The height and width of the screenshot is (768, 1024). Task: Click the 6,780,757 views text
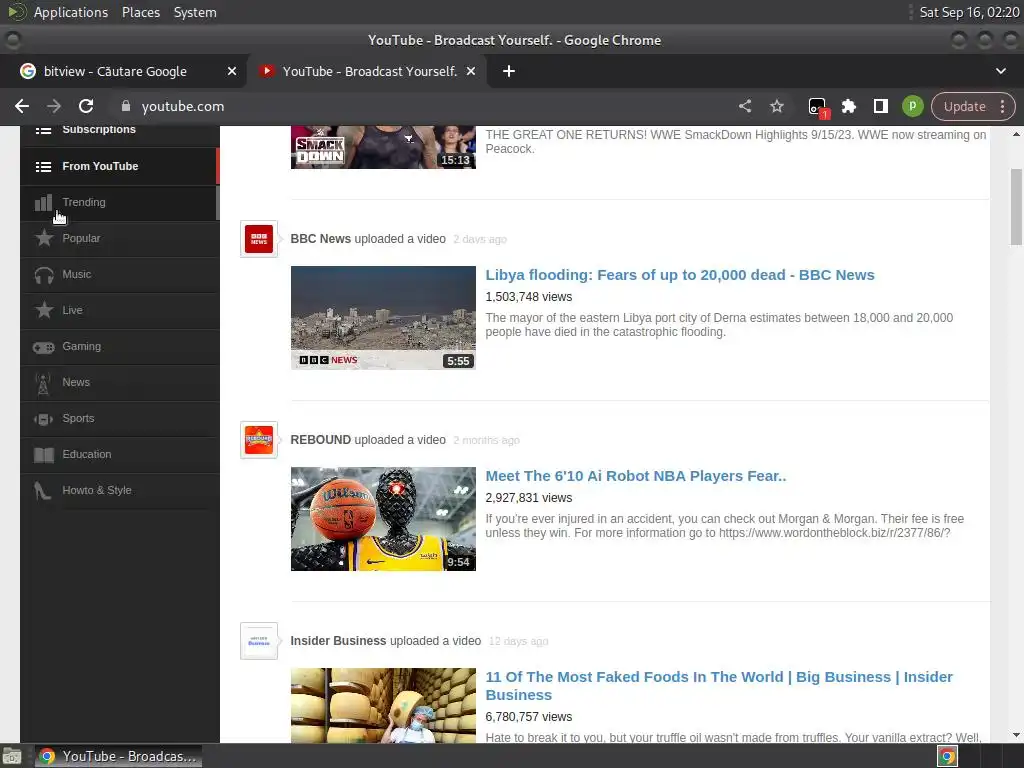point(528,717)
